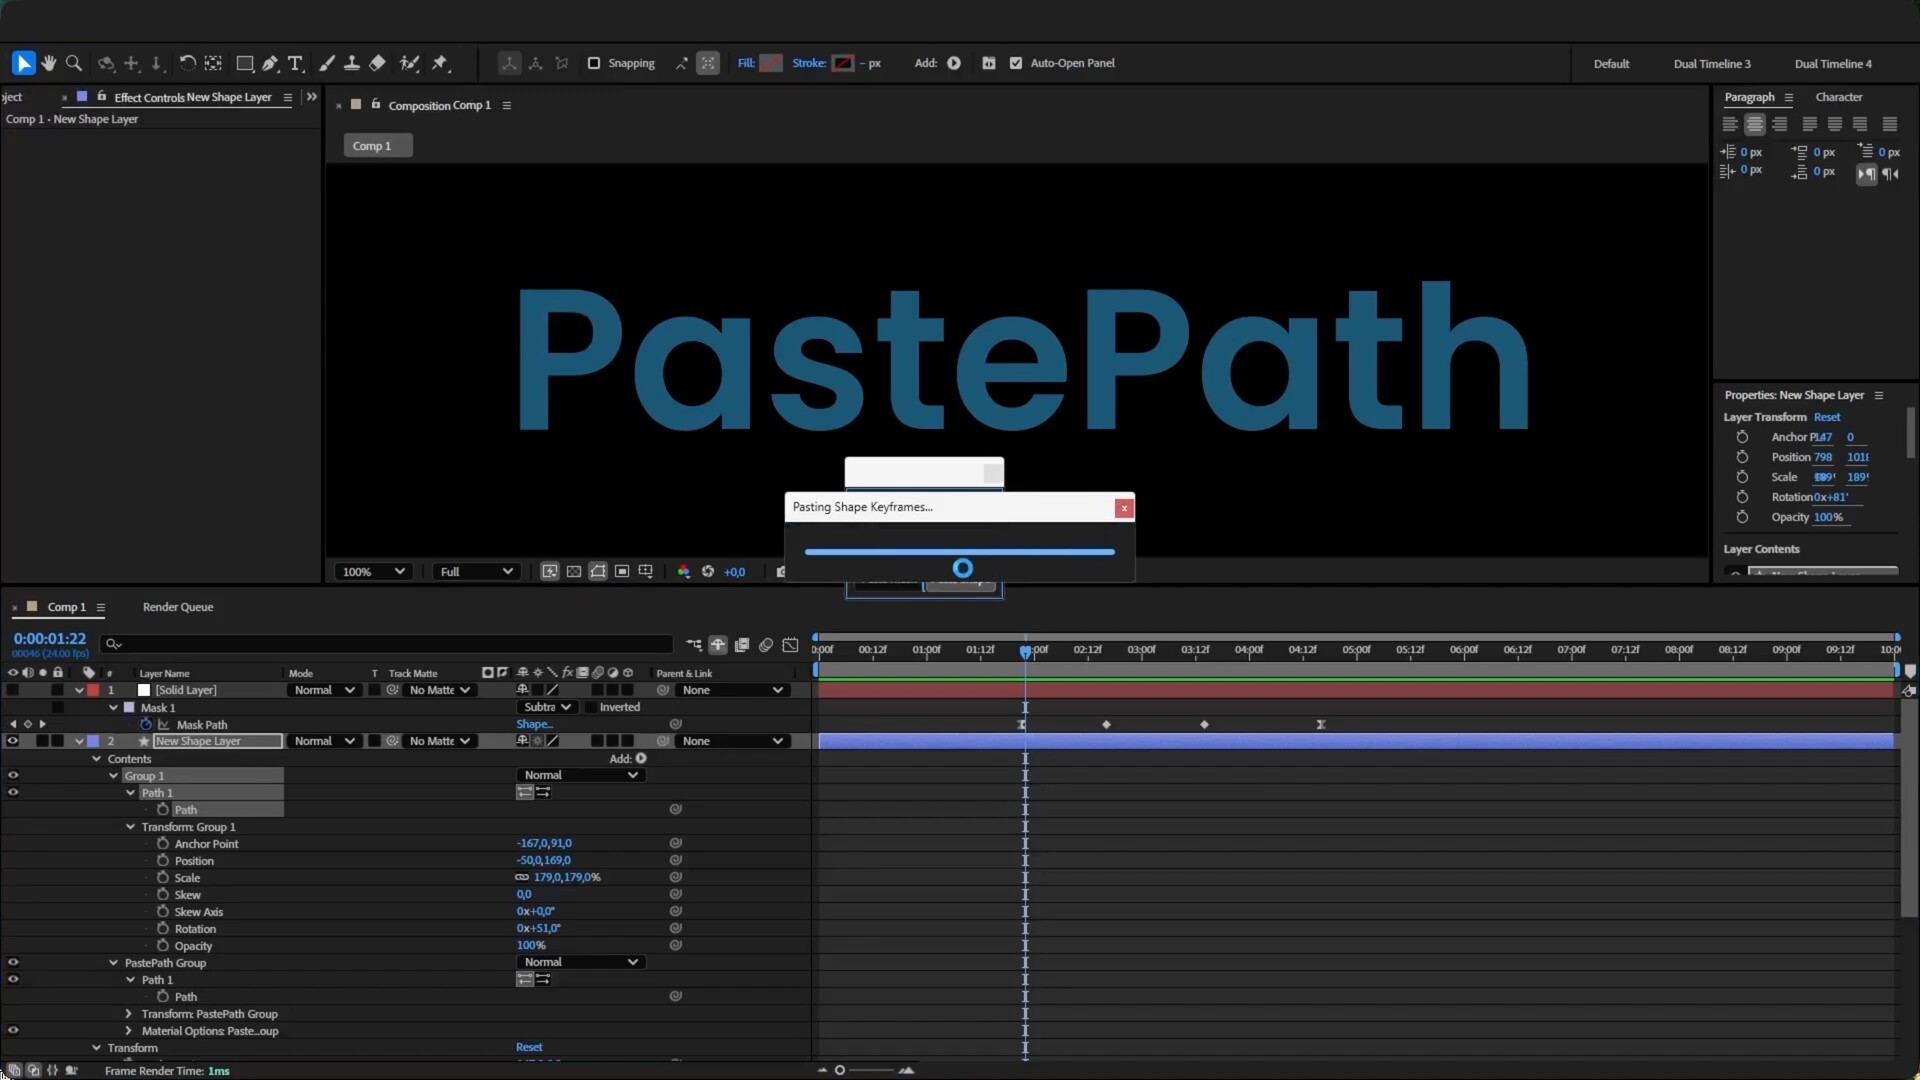1920x1080 pixels.
Task: Switch to the Dual Timeline 3 workspace
Action: click(1711, 63)
